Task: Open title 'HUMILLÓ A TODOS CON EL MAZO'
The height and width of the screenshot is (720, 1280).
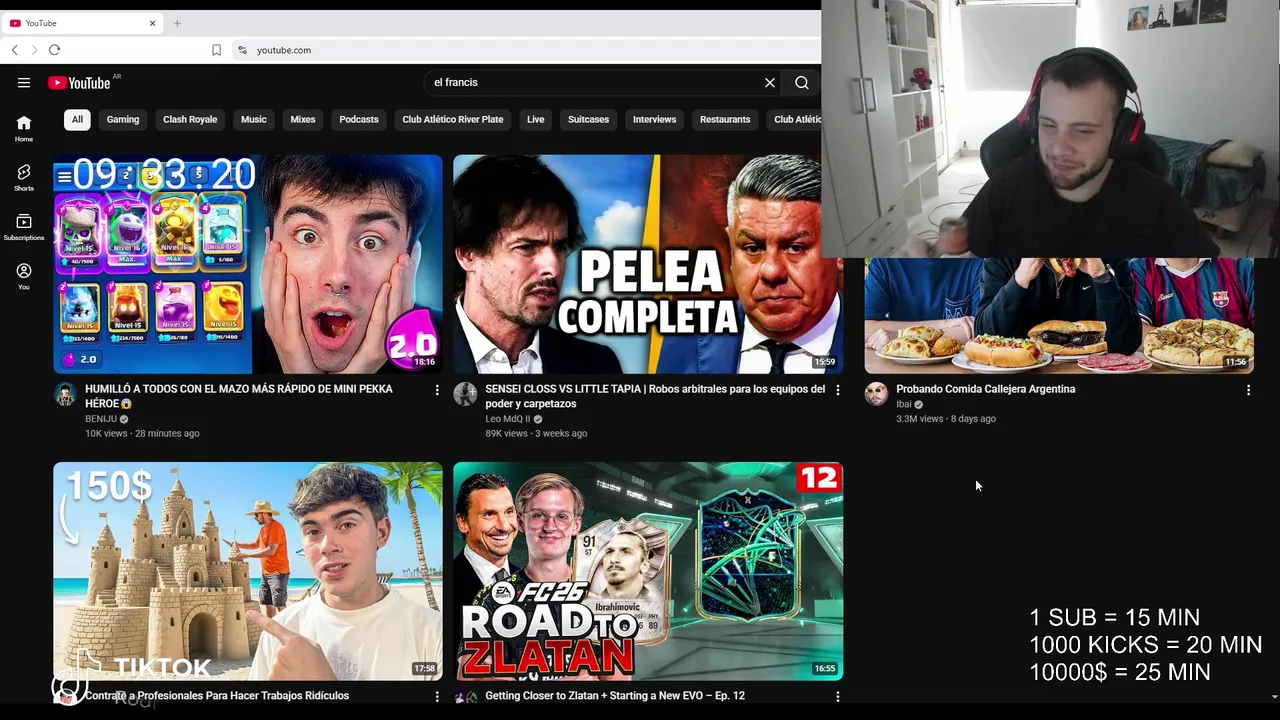Action: tap(239, 396)
